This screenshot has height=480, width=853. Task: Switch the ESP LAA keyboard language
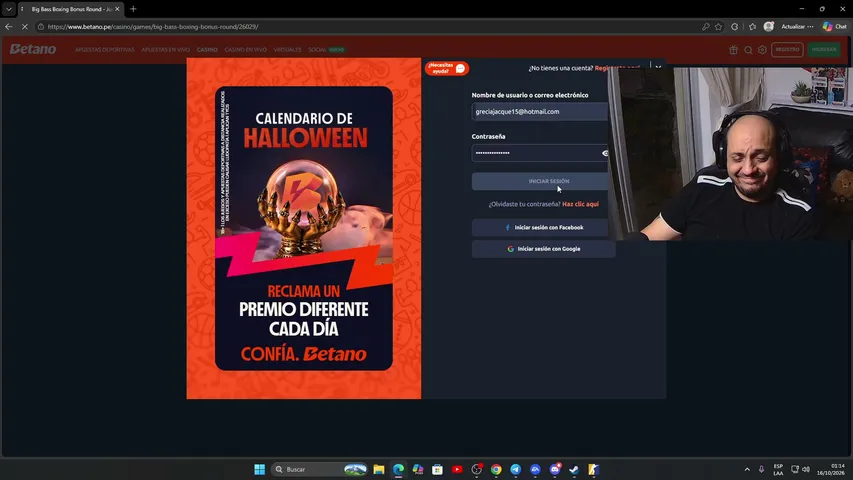pos(778,469)
